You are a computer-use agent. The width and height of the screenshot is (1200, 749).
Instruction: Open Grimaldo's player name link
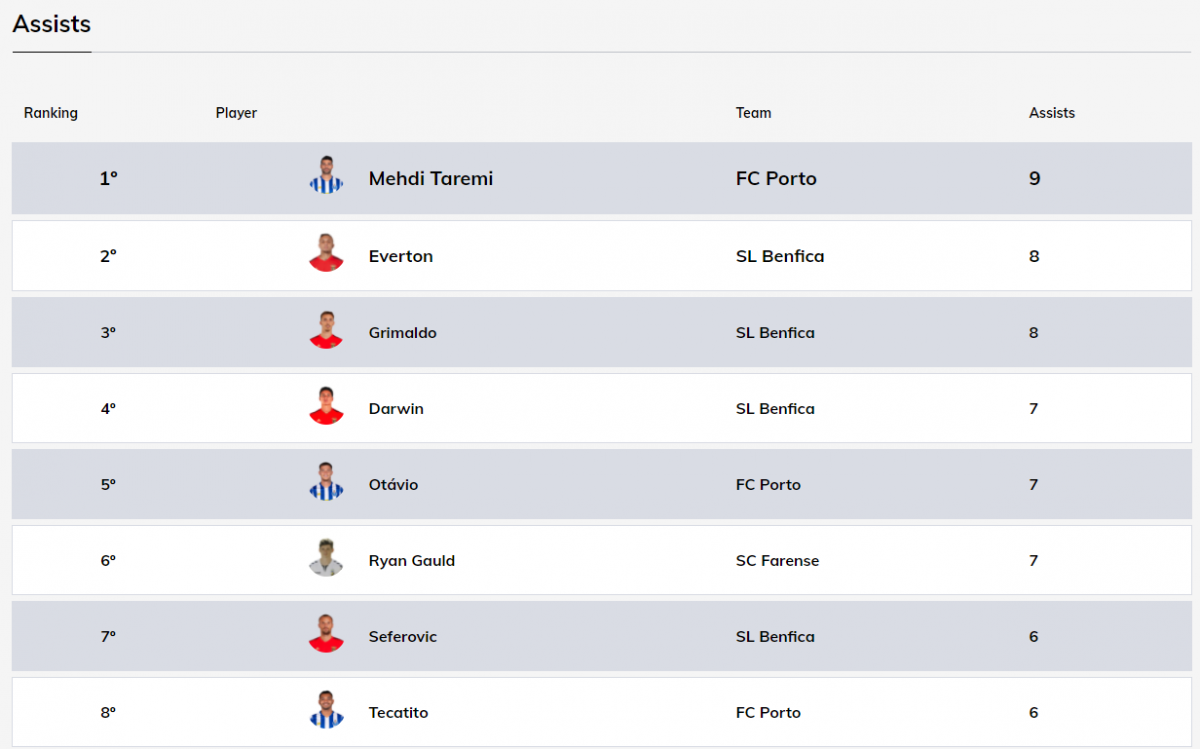click(402, 333)
